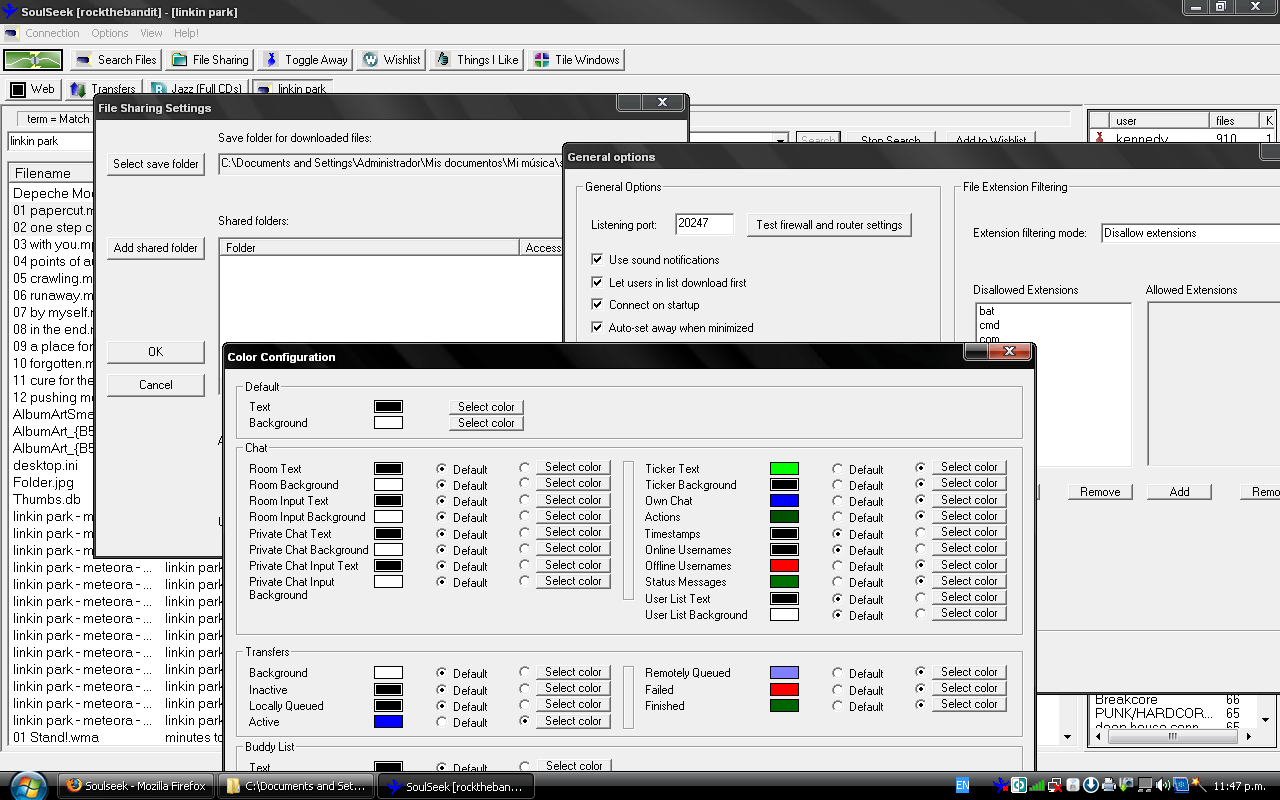Click the volume speaker tray icon
This screenshot has height=800, width=1280.
[x=1163, y=785]
